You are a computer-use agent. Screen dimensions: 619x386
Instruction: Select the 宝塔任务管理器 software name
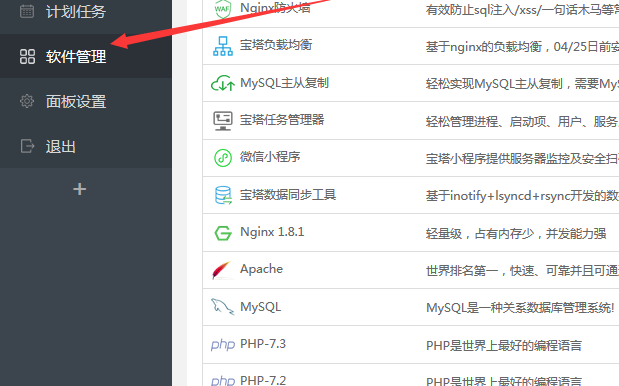pyautogui.click(x=282, y=120)
